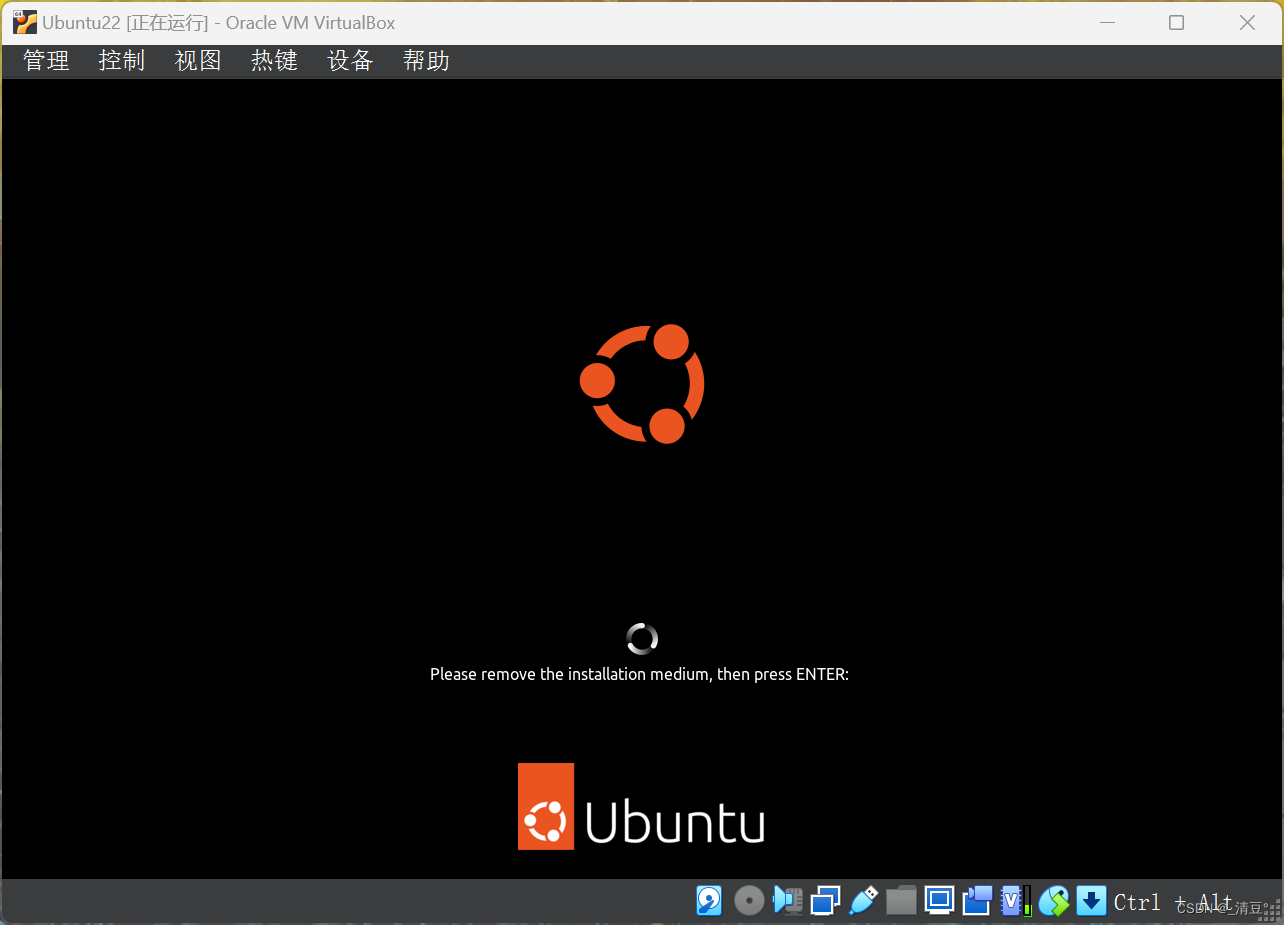Click the recording status icon
Image resolution: width=1284 pixels, height=925 pixels.
click(977, 901)
